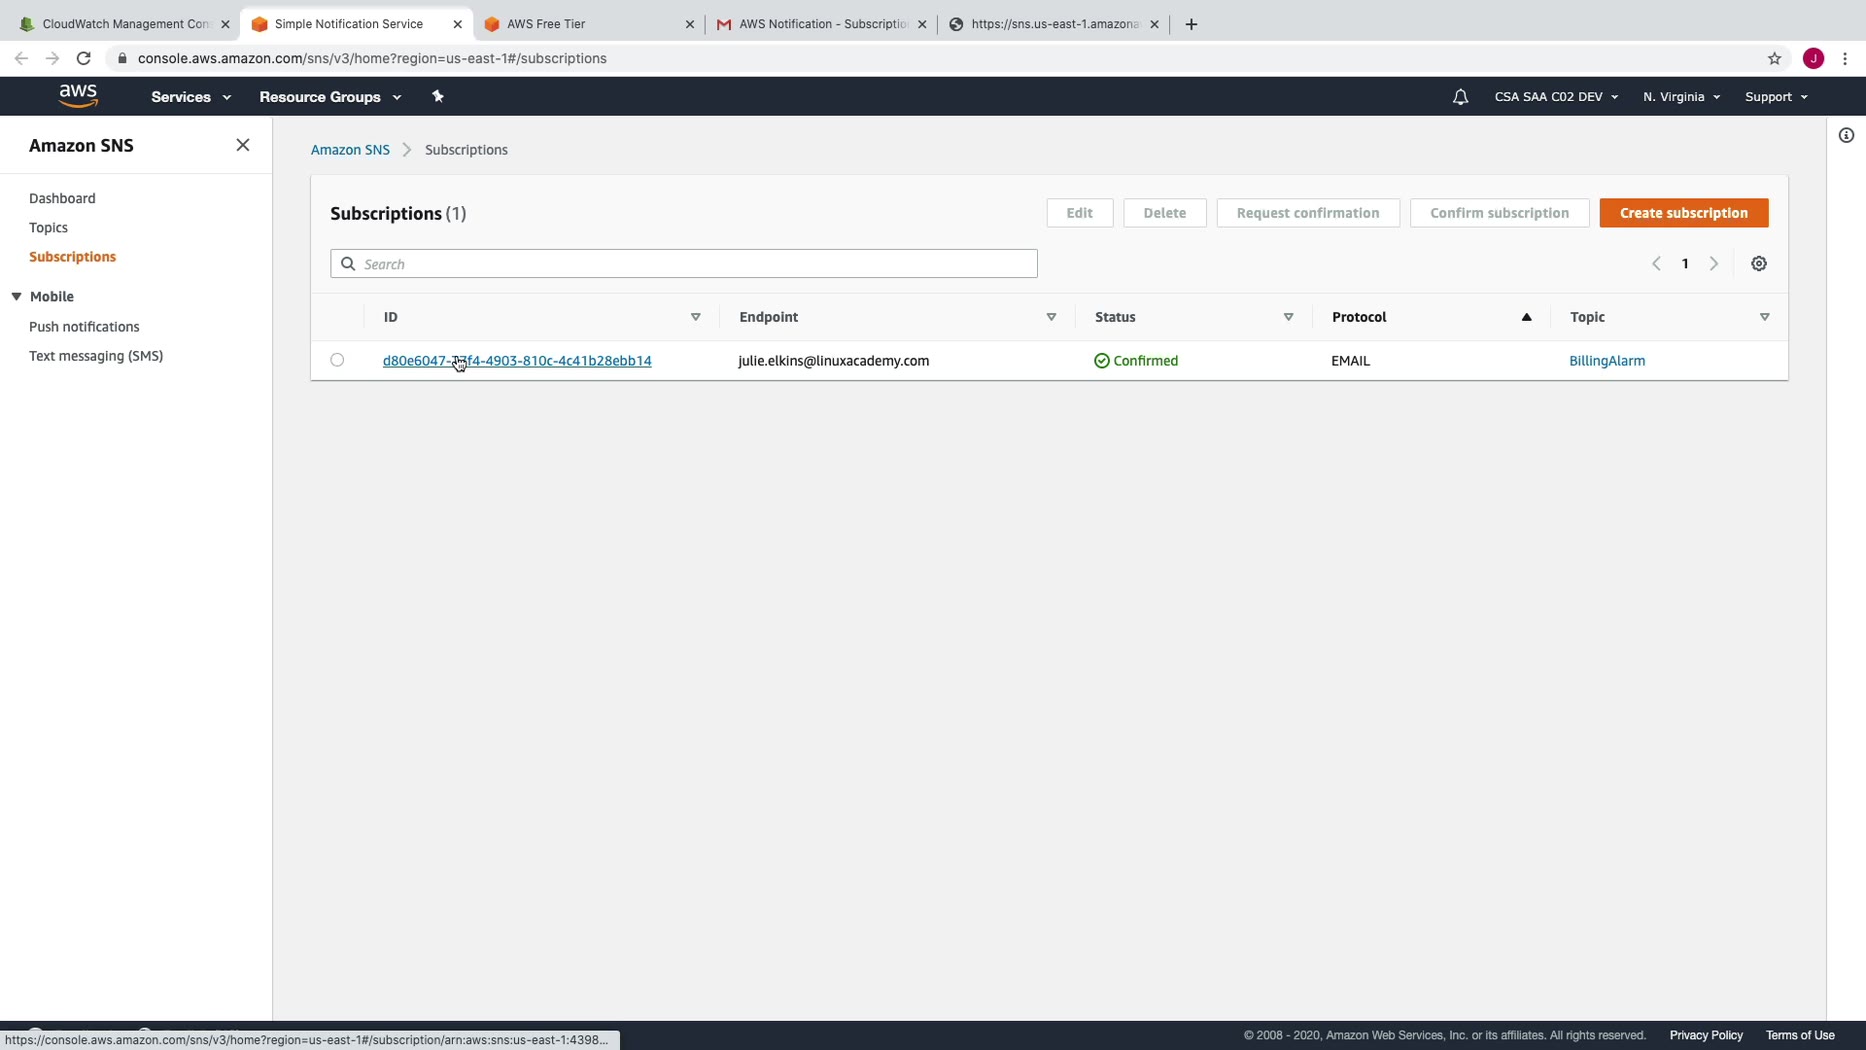
Task: Open the Services dropdown menu
Action: coord(191,97)
